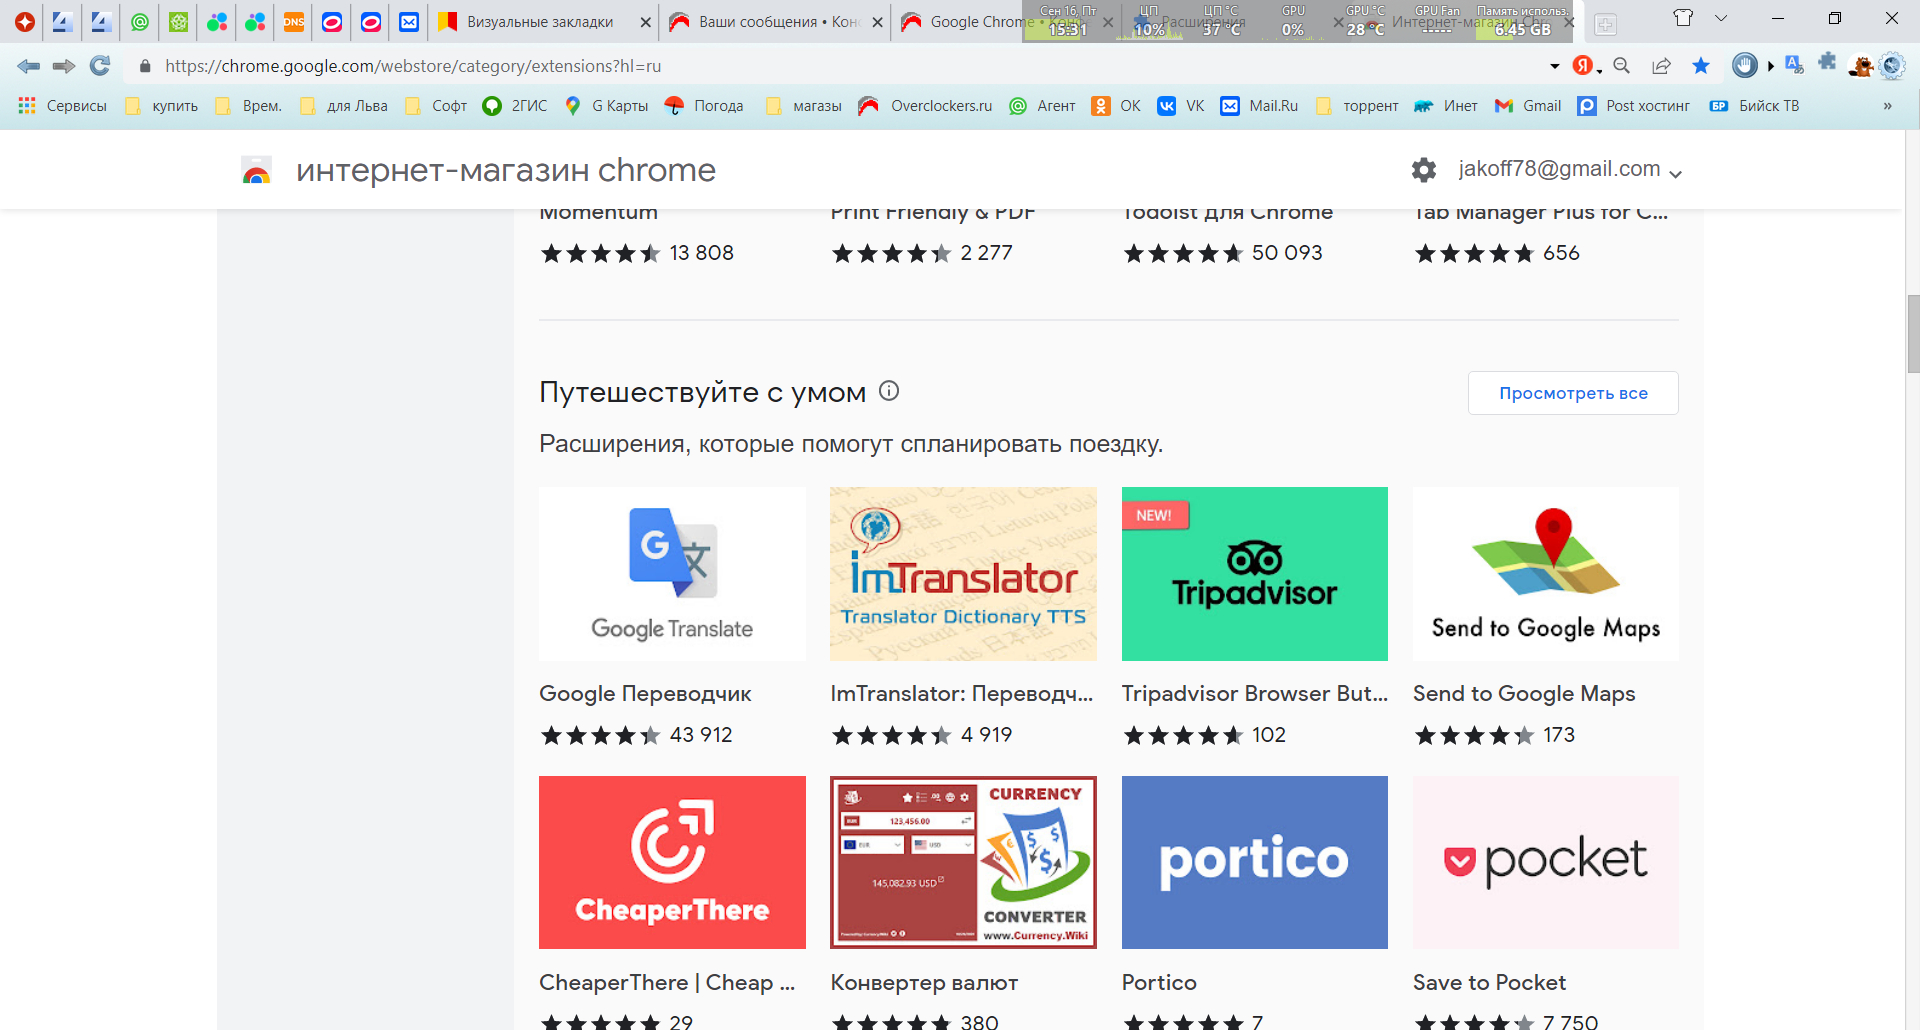Open the Post хостинг bookmark
Viewport: 1920px width, 1030px height.
tap(1634, 106)
